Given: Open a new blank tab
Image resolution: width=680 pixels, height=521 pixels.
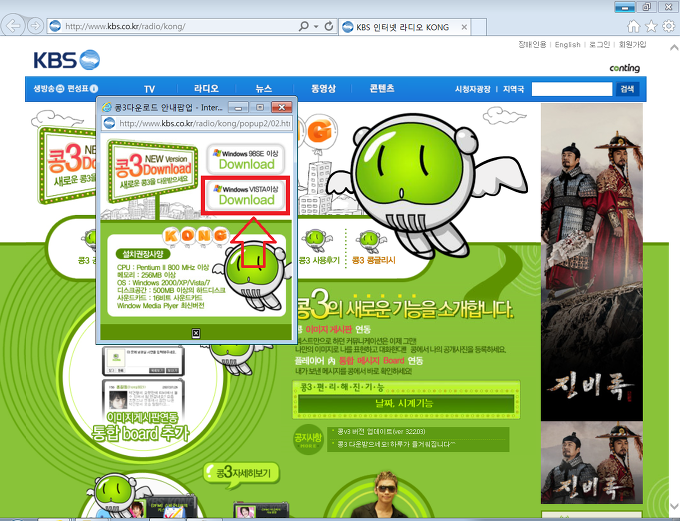Looking at the screenshot, I should [479, 27].
